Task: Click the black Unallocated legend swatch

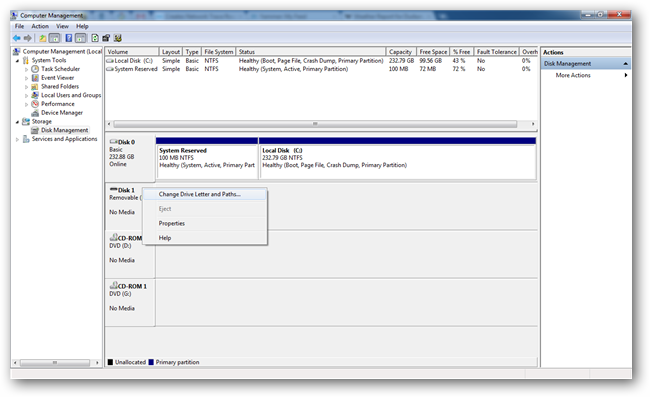Action: pyautogui.click(x=110, y=362)
